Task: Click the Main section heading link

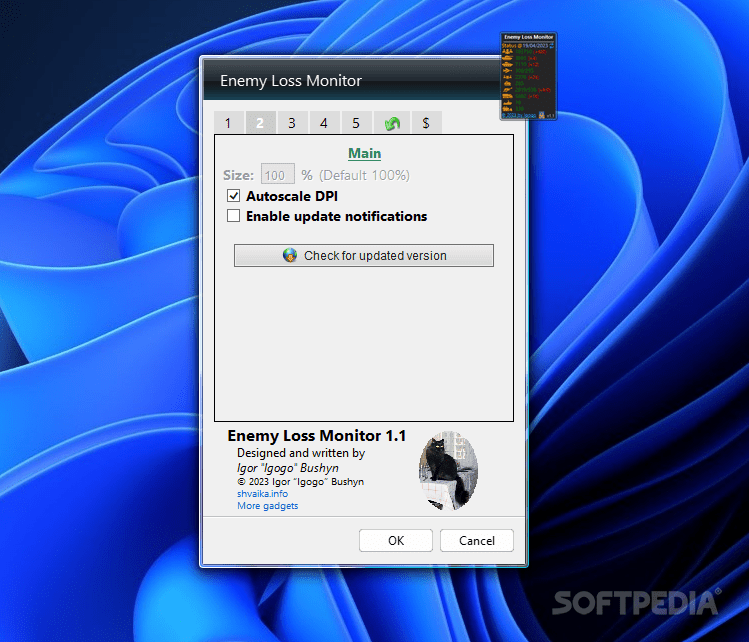Action: tap(364, 153)
